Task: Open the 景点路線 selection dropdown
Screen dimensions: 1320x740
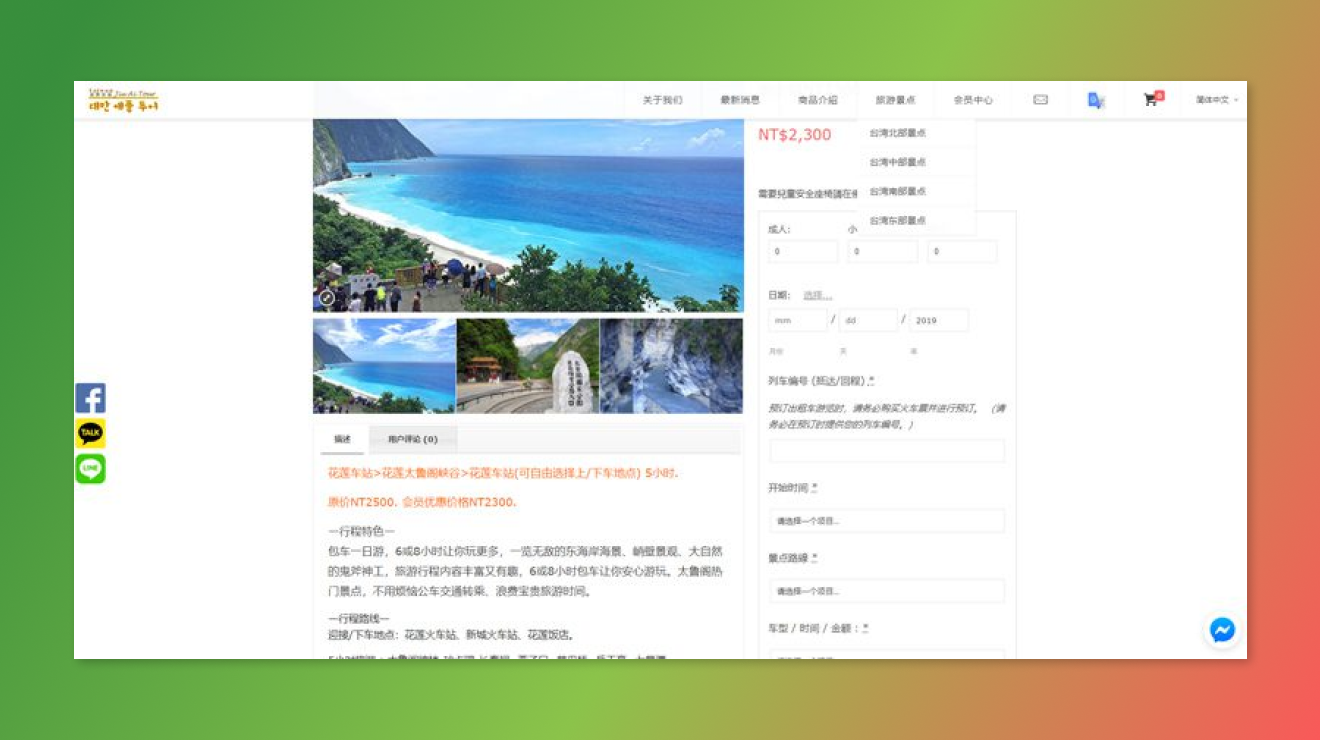Action: 886,591
